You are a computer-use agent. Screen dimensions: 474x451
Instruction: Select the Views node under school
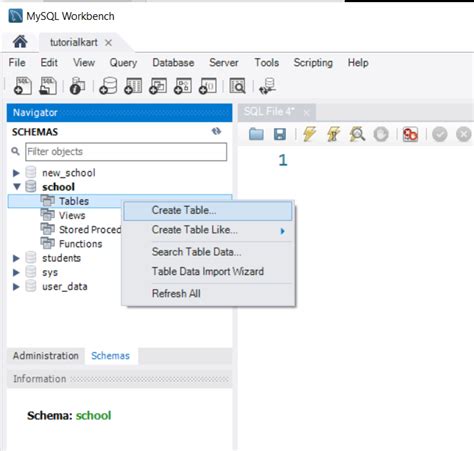pos(72,215)
